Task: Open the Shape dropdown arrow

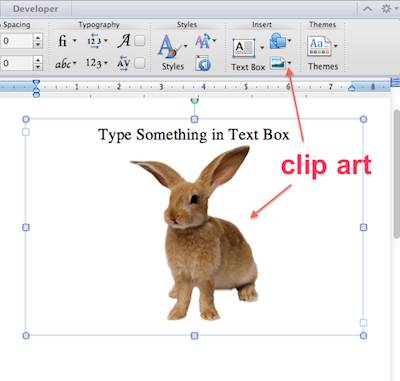Action: (289, 41)
